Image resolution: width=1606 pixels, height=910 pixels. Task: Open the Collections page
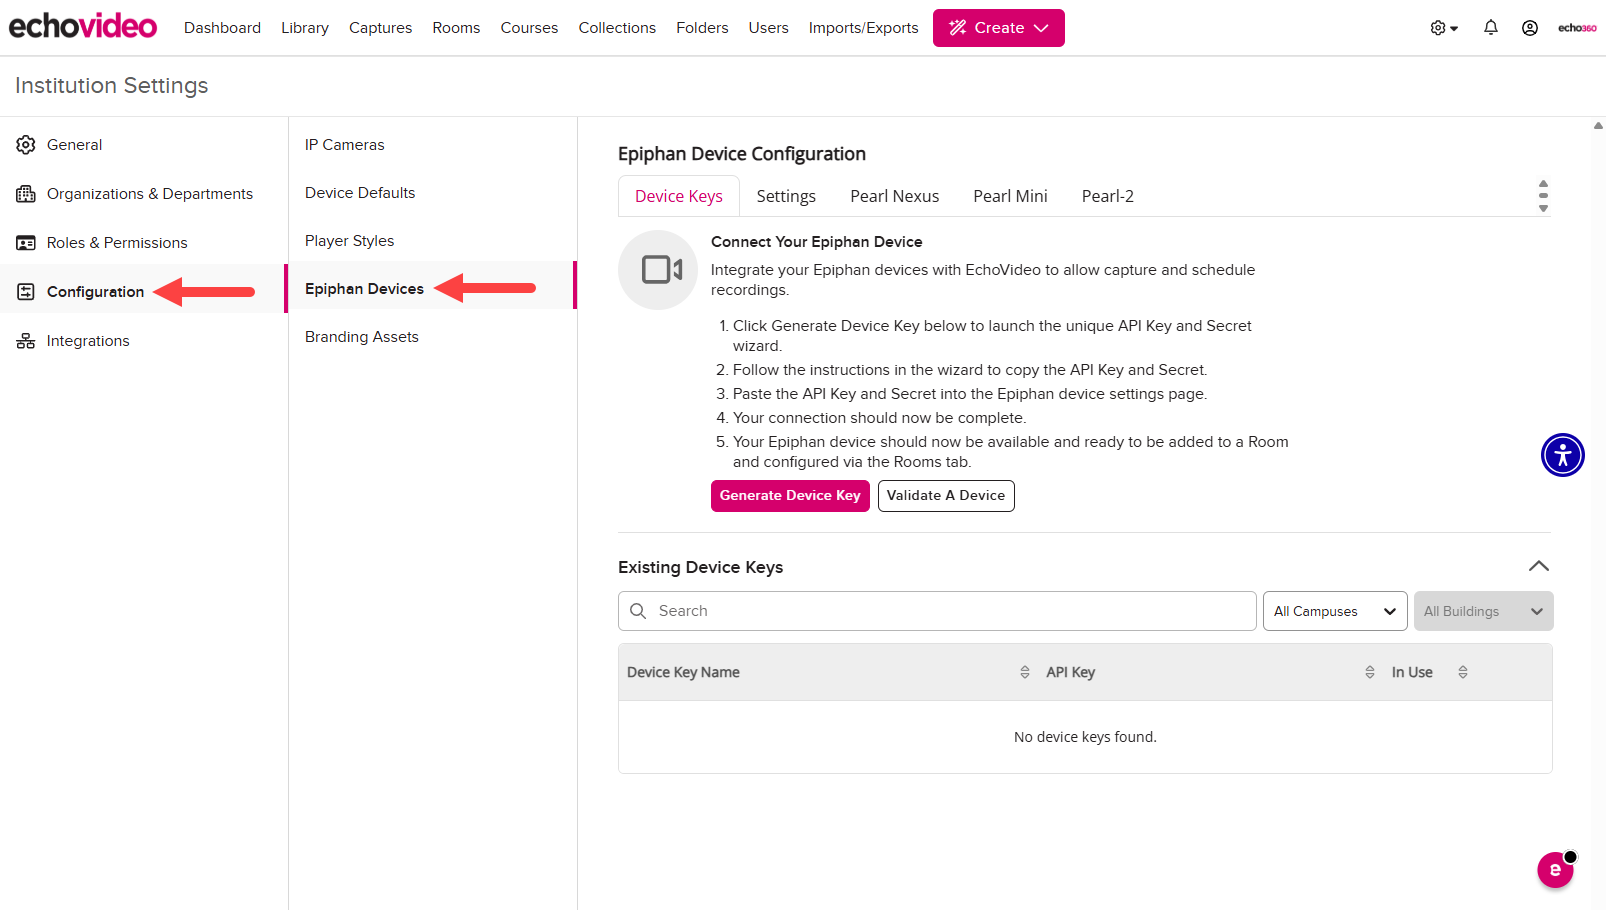tap(617, 28)
